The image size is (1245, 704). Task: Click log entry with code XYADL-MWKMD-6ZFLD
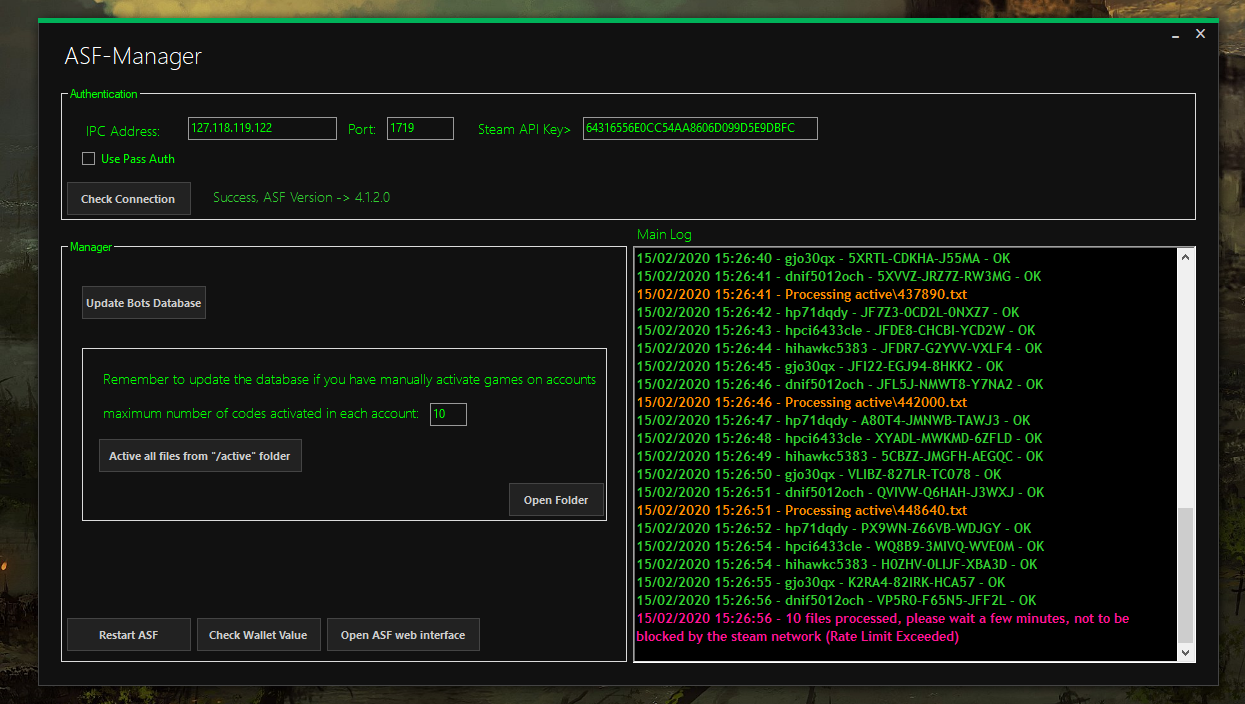point(839,438)
